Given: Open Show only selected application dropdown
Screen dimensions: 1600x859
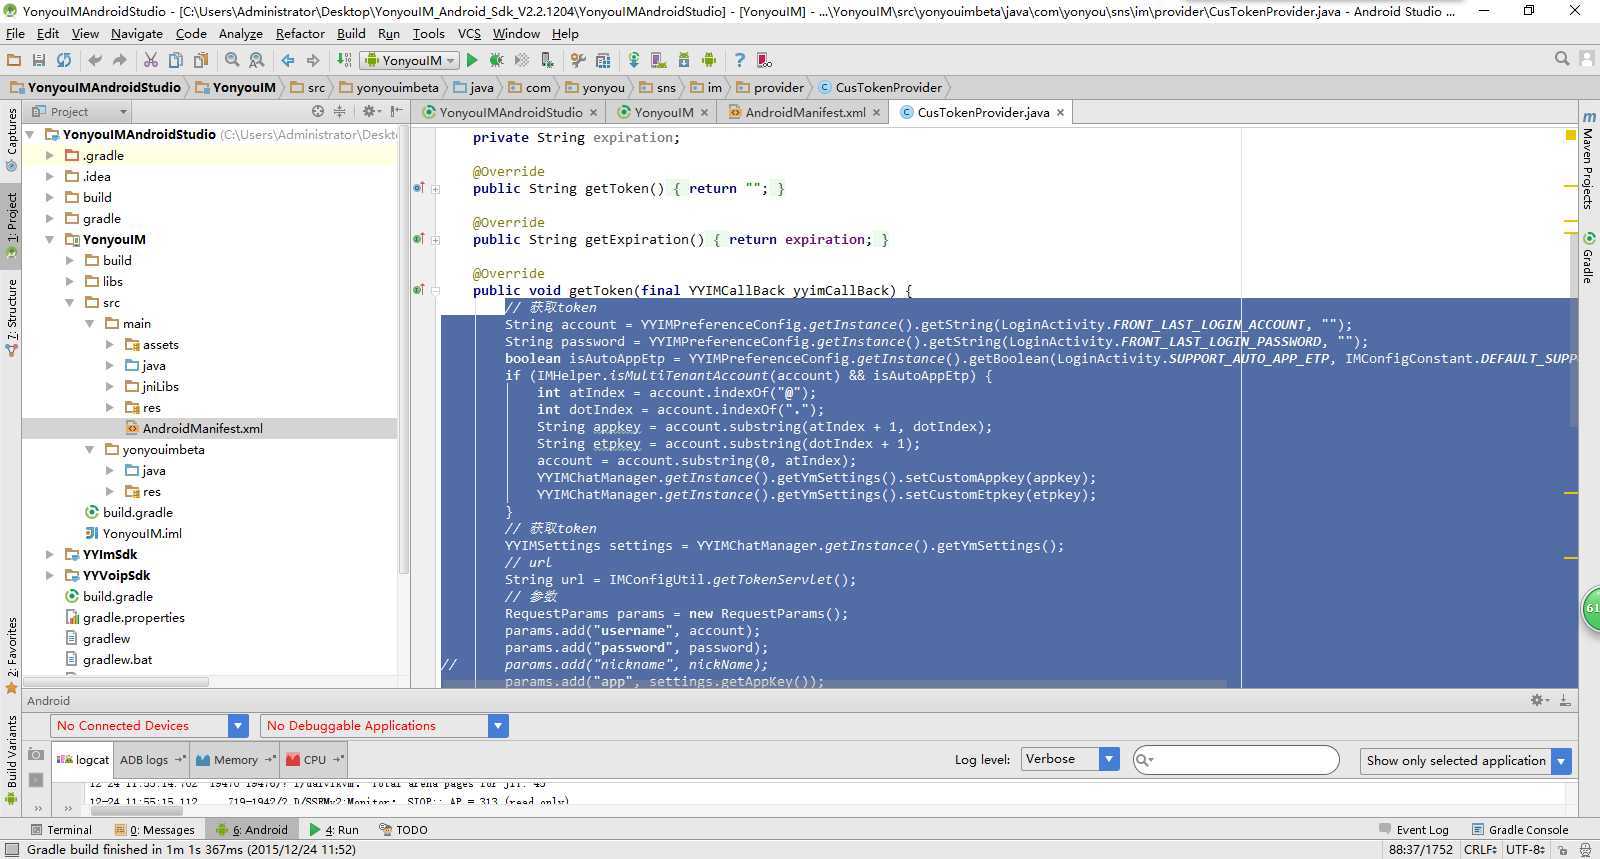Looking at the screenshot, I should click(x=1466, y=760).
